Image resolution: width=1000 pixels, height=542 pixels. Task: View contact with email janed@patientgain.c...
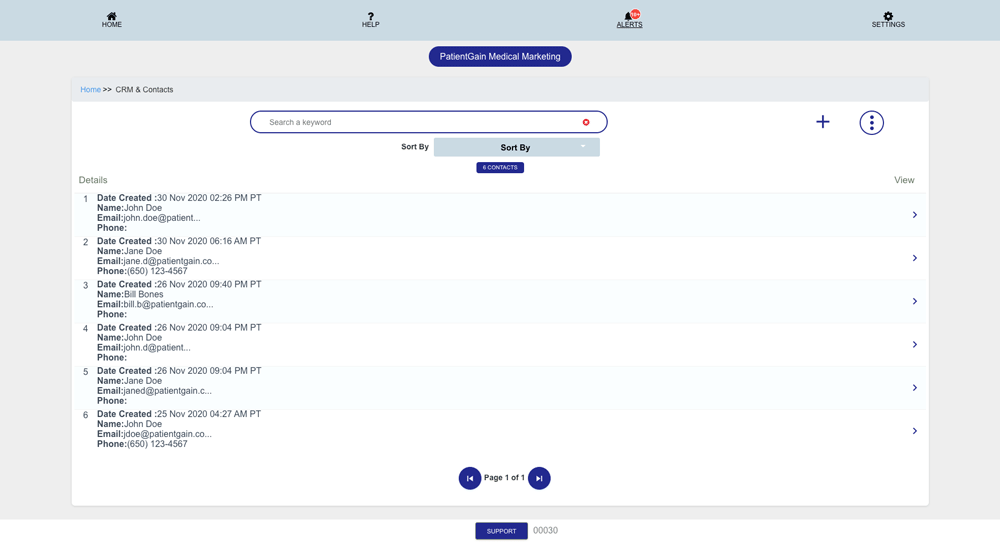point(915,388)
